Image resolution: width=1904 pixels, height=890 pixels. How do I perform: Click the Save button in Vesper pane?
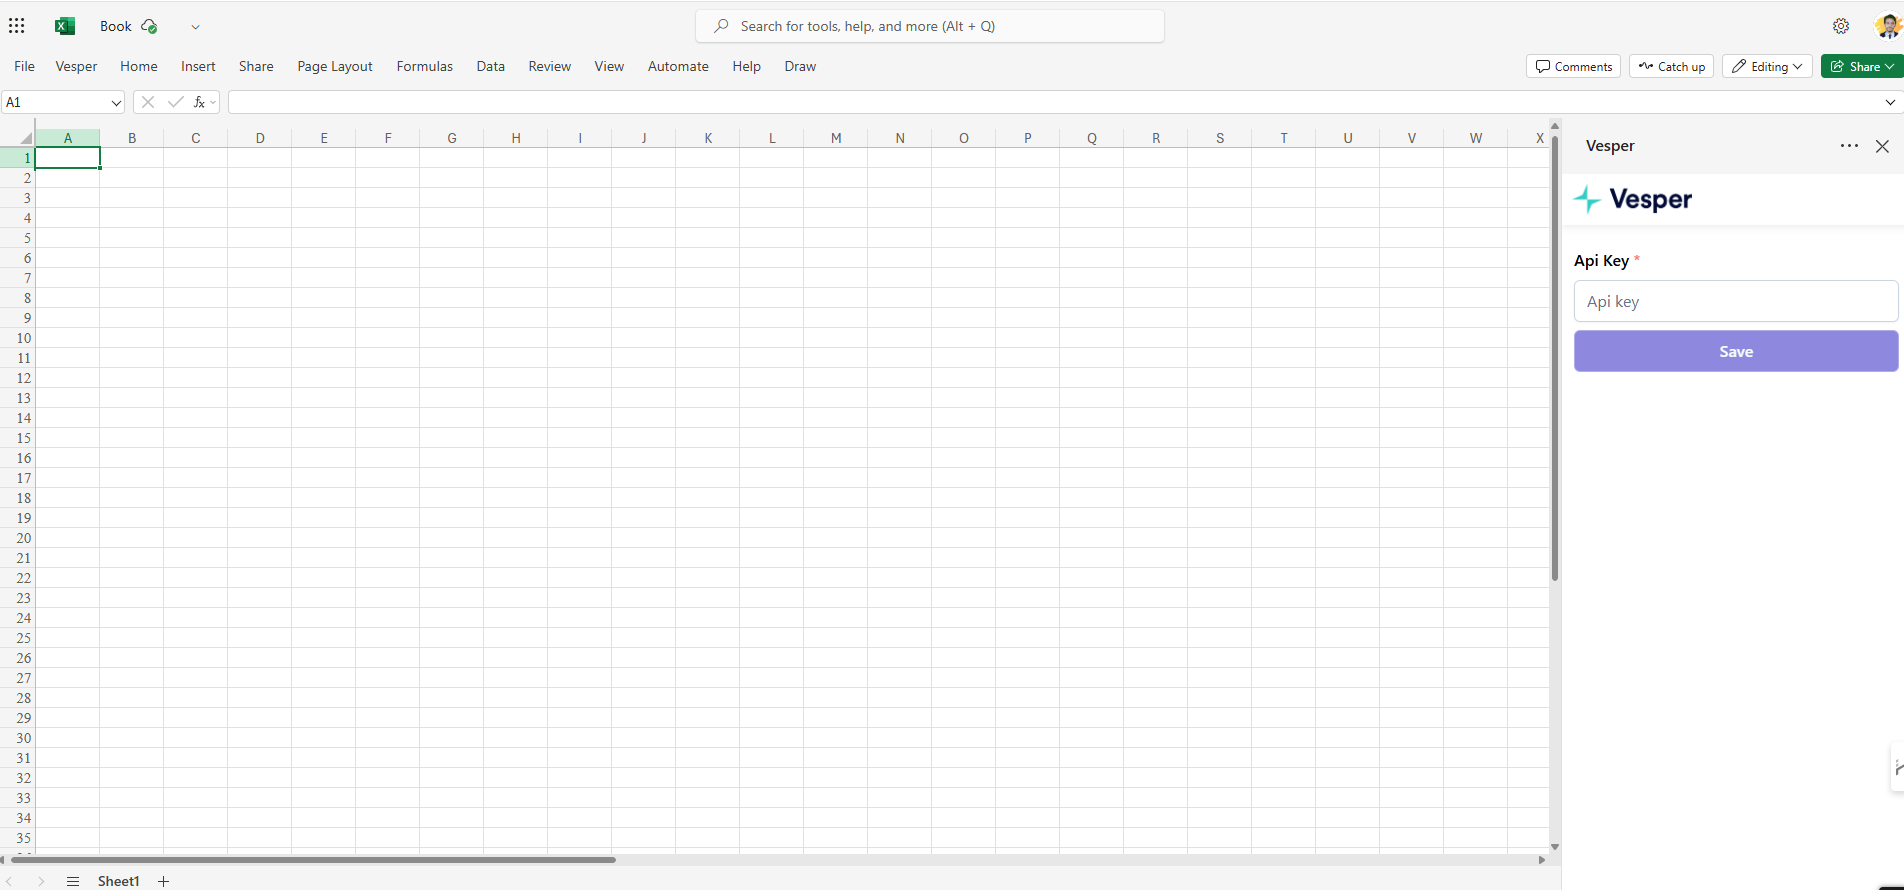pyautogui.click(x=1736, y=351)
